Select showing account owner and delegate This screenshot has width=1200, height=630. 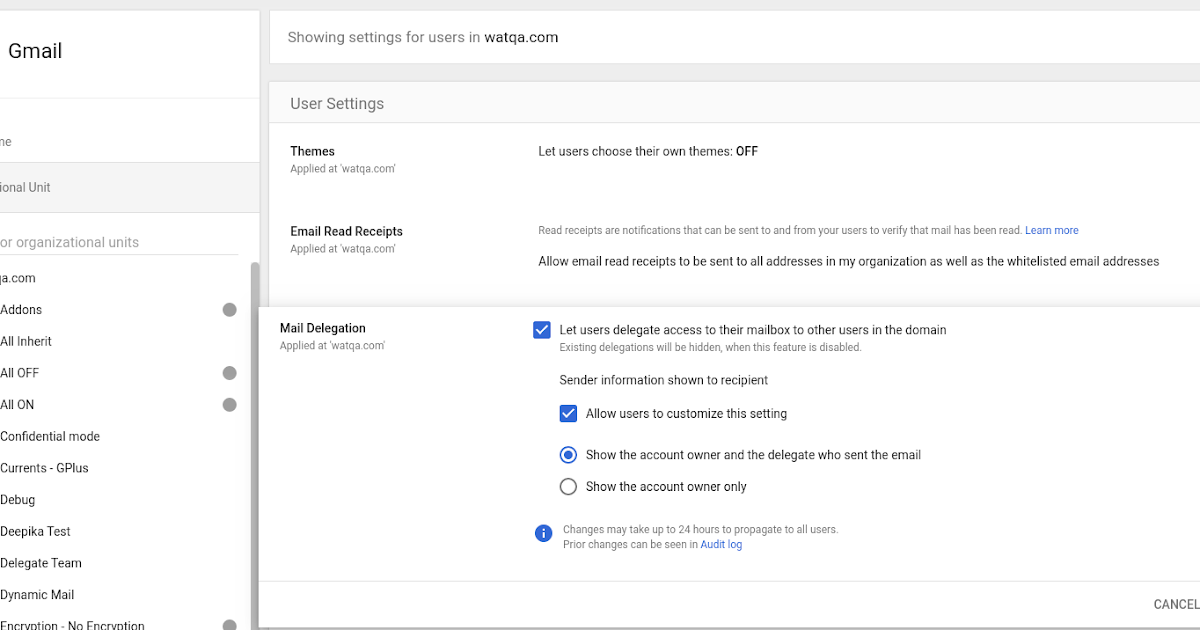coord(568,454)
